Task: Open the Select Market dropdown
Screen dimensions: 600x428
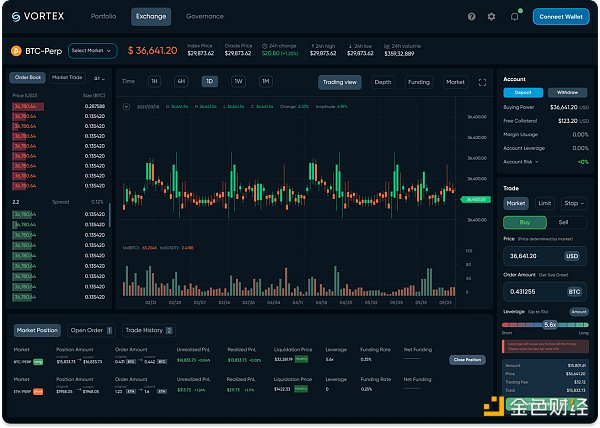Action: point(92,50)
